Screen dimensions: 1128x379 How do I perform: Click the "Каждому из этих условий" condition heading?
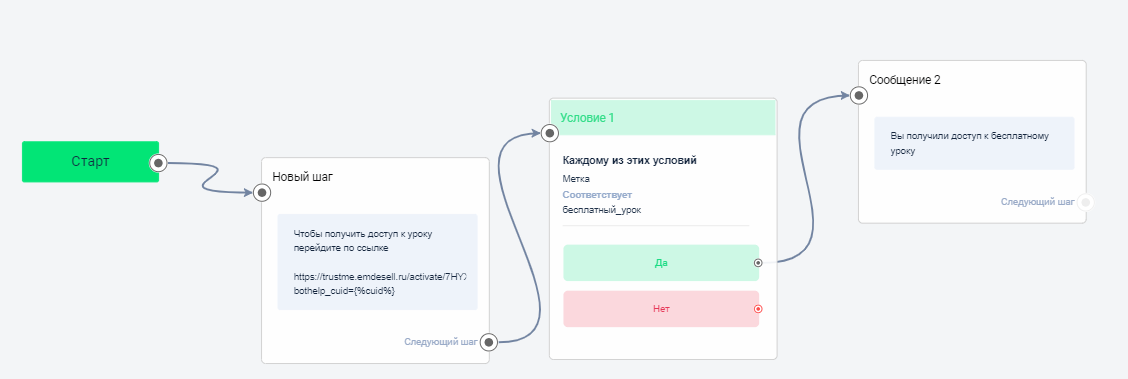coord(629,160)
